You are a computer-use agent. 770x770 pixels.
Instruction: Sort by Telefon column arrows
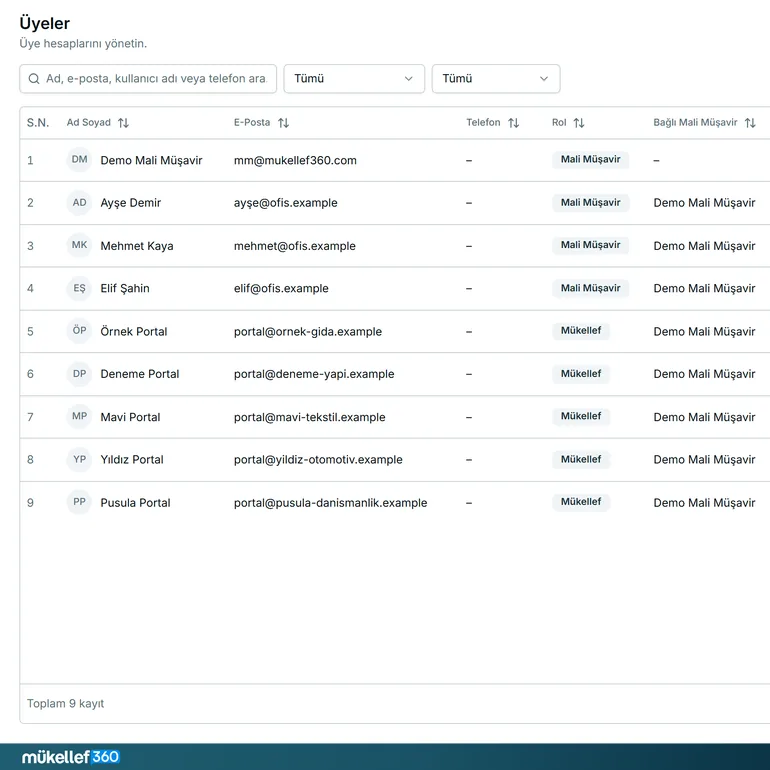pos(514,123)
